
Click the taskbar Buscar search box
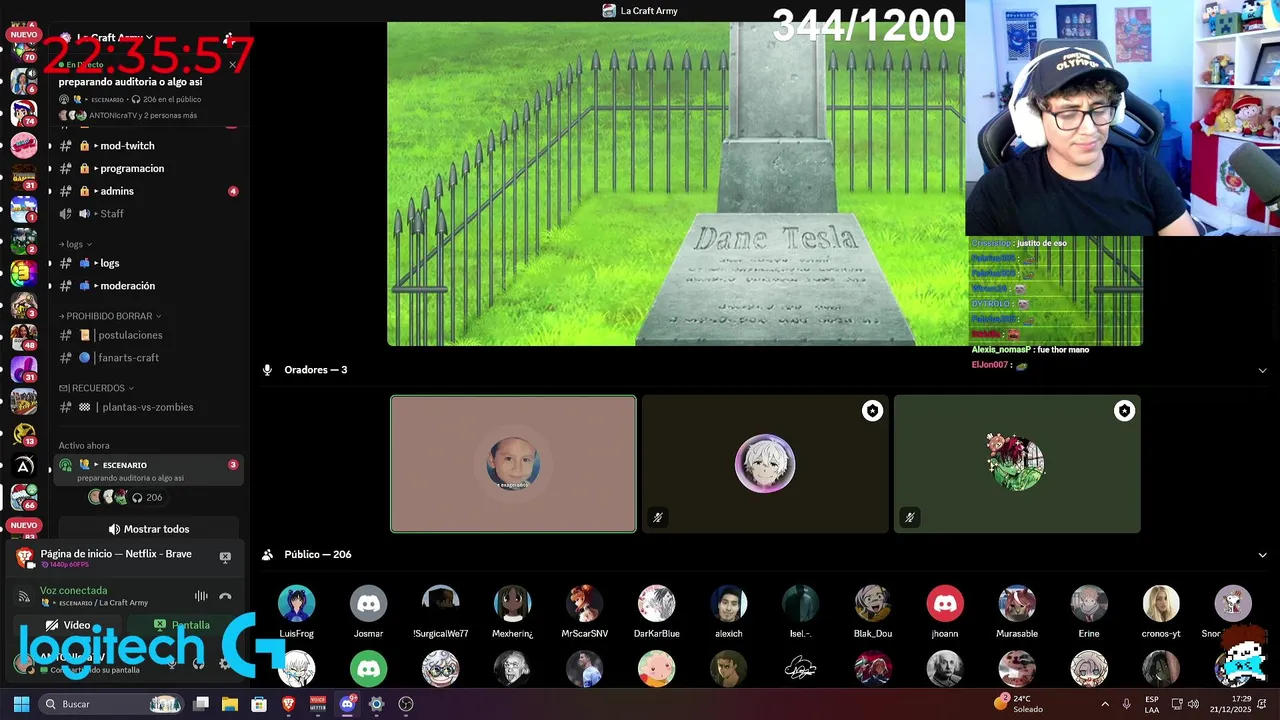[x=111, y=704]
